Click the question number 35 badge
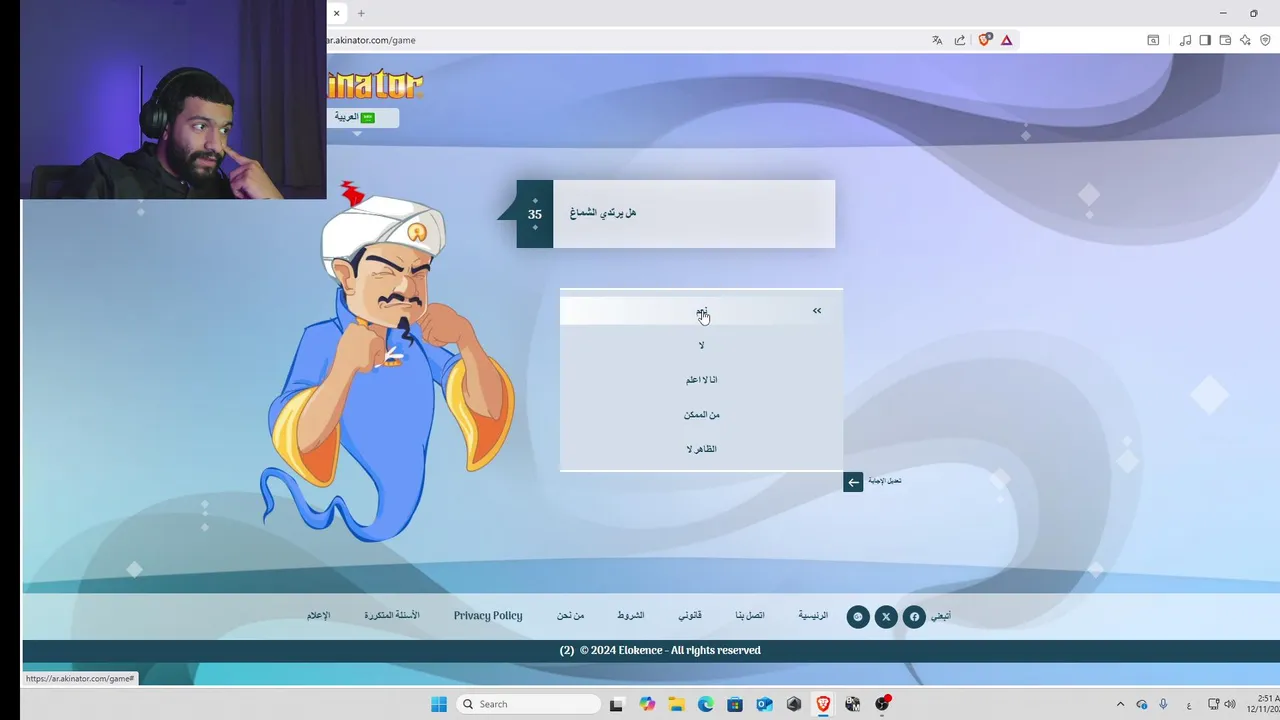Viewport: 1280px width, 720px height. (535, 214)
